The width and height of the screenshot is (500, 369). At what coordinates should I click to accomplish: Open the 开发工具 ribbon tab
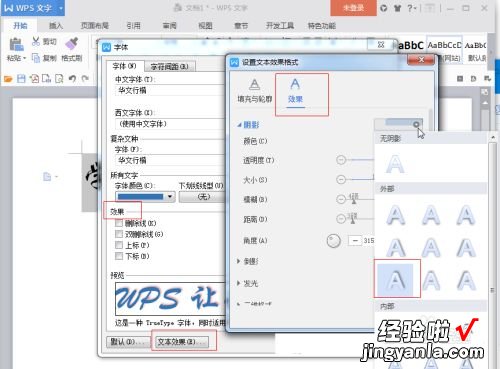tap(280, 26)
